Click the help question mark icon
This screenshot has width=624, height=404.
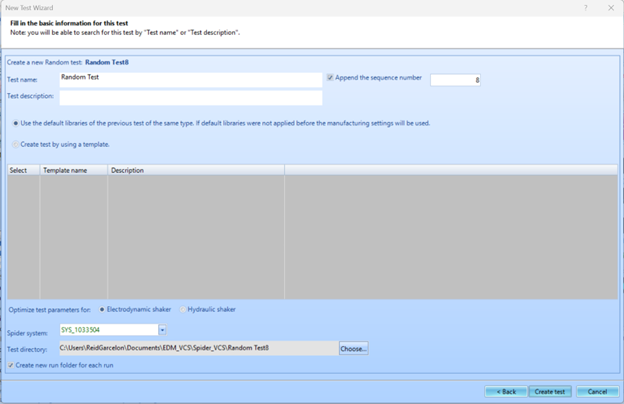(x=586, y=7)
